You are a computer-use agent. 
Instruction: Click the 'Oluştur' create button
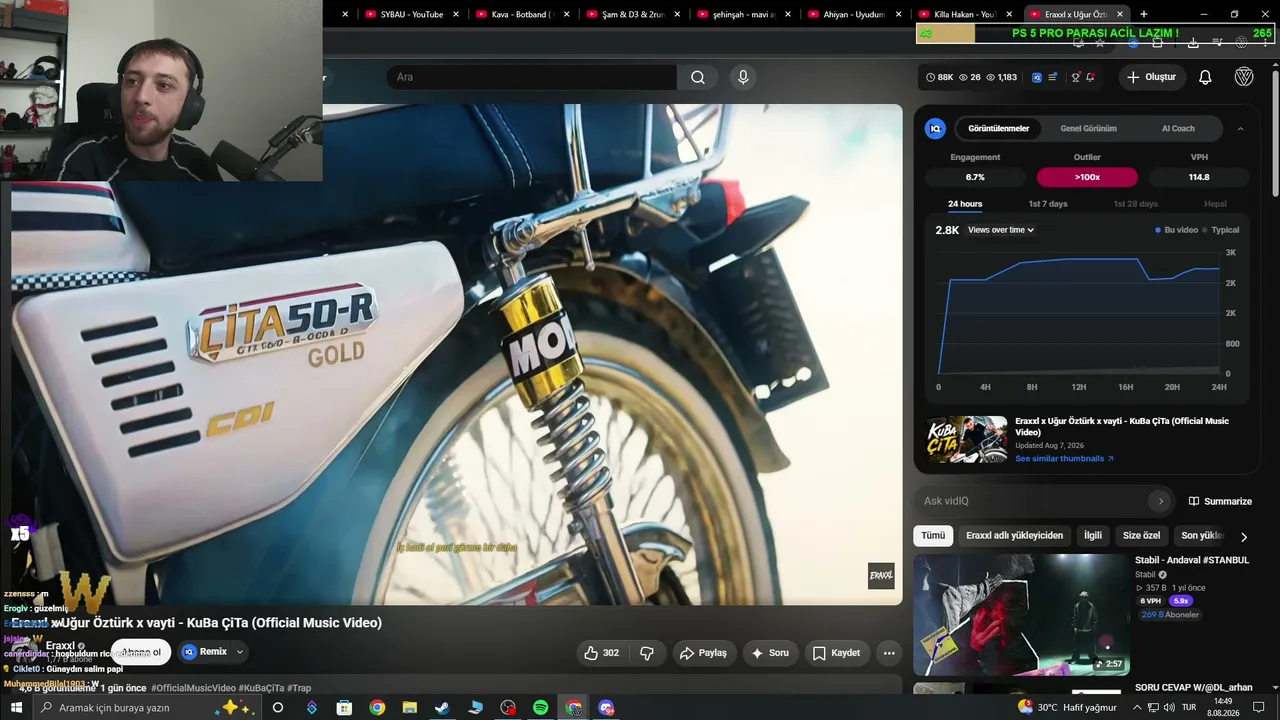point(1151,77)
